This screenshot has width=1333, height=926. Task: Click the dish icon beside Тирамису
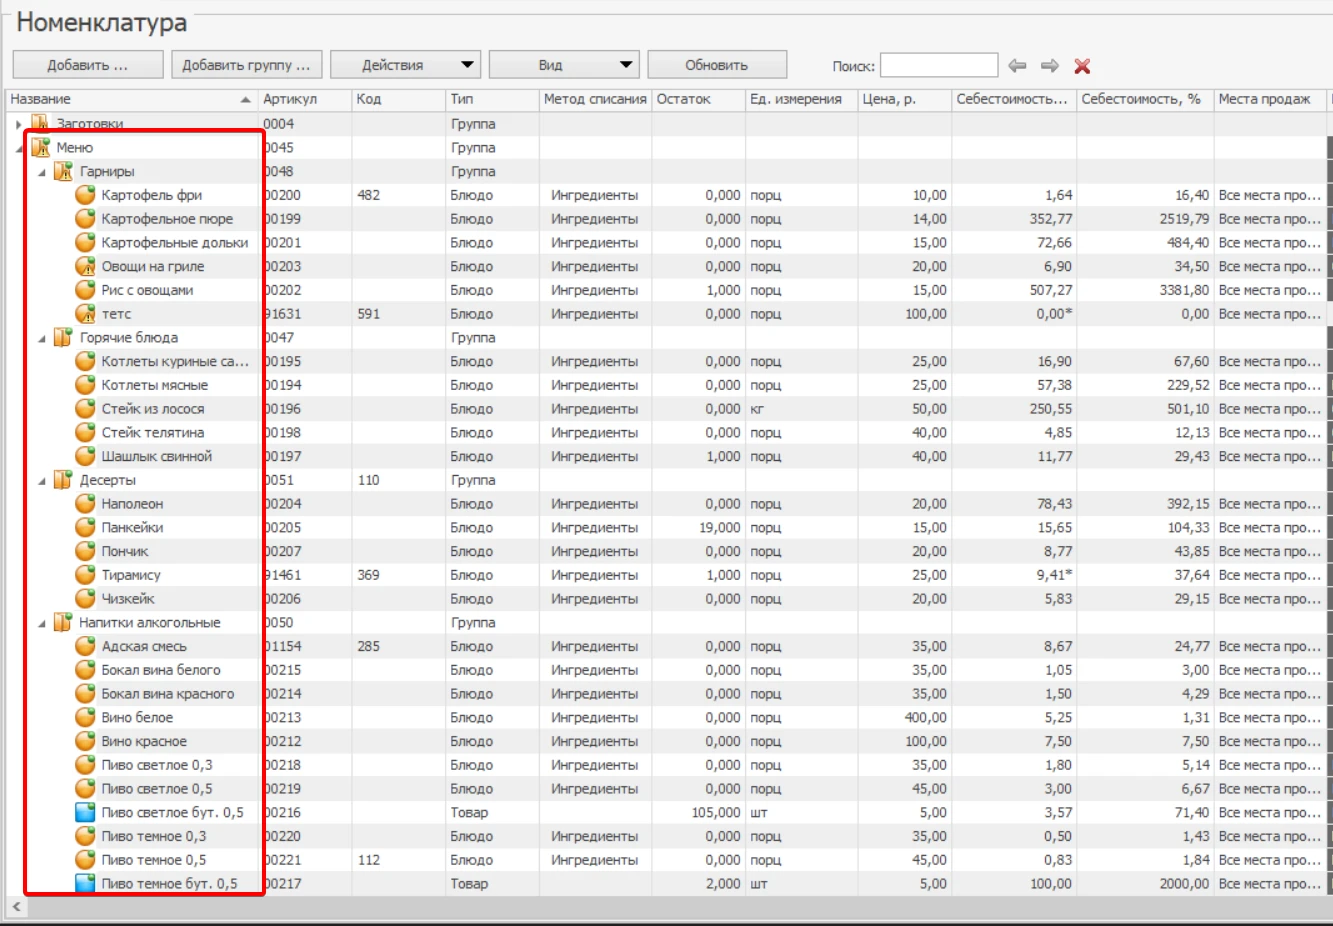pos(86,575)
